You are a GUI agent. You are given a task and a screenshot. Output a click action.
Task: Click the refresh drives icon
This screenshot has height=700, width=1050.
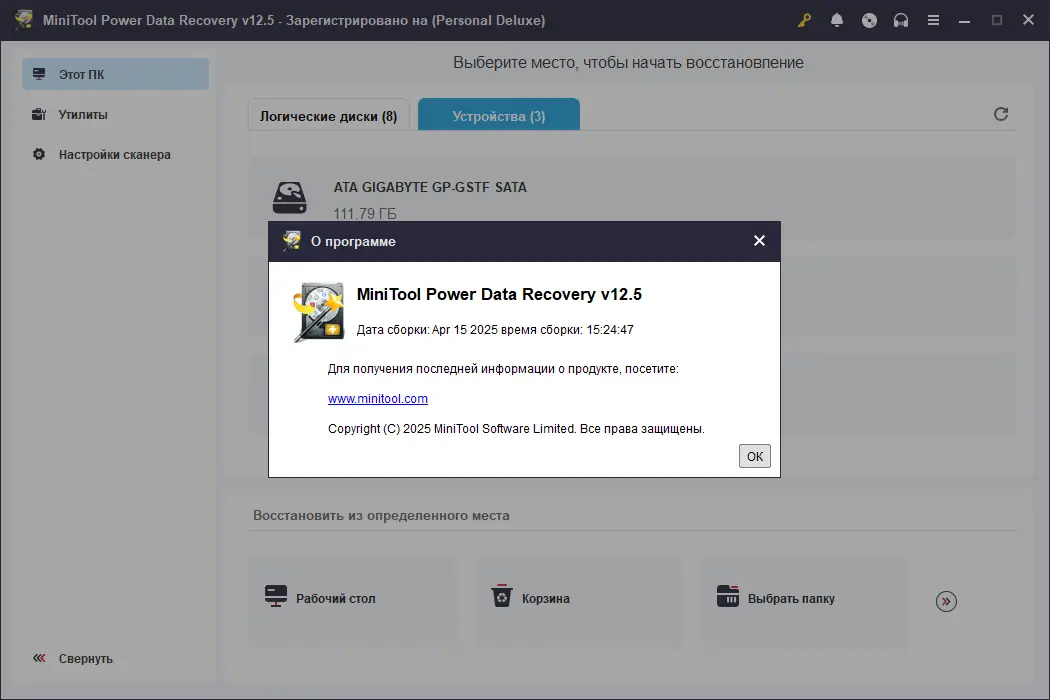(1000, 114)
